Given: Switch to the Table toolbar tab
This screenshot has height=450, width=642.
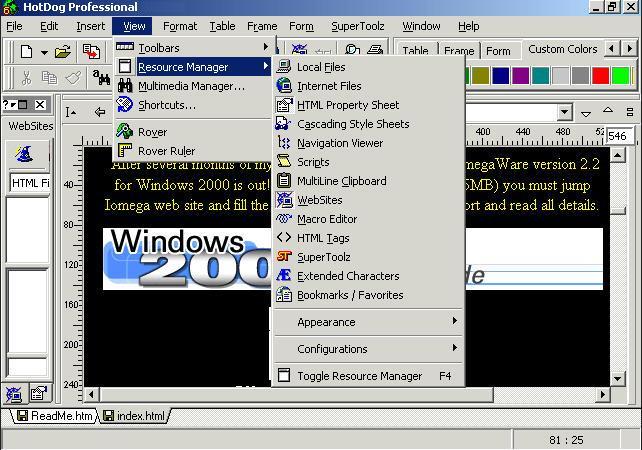Looking at the screenshot, I should 415,50.
